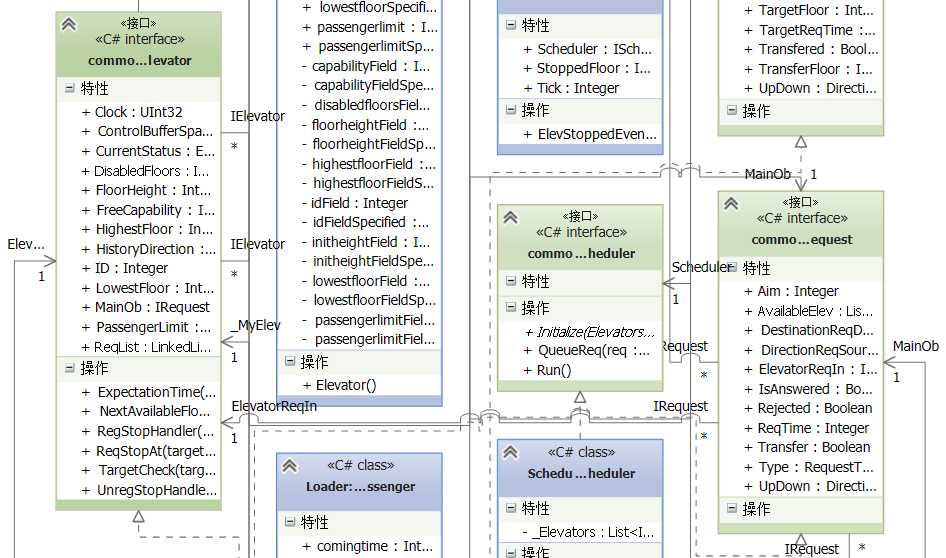Collapse 特性 section in commo...equest interface
The width and height of the screenshot is (946, 558).
(x=732, y=267)
